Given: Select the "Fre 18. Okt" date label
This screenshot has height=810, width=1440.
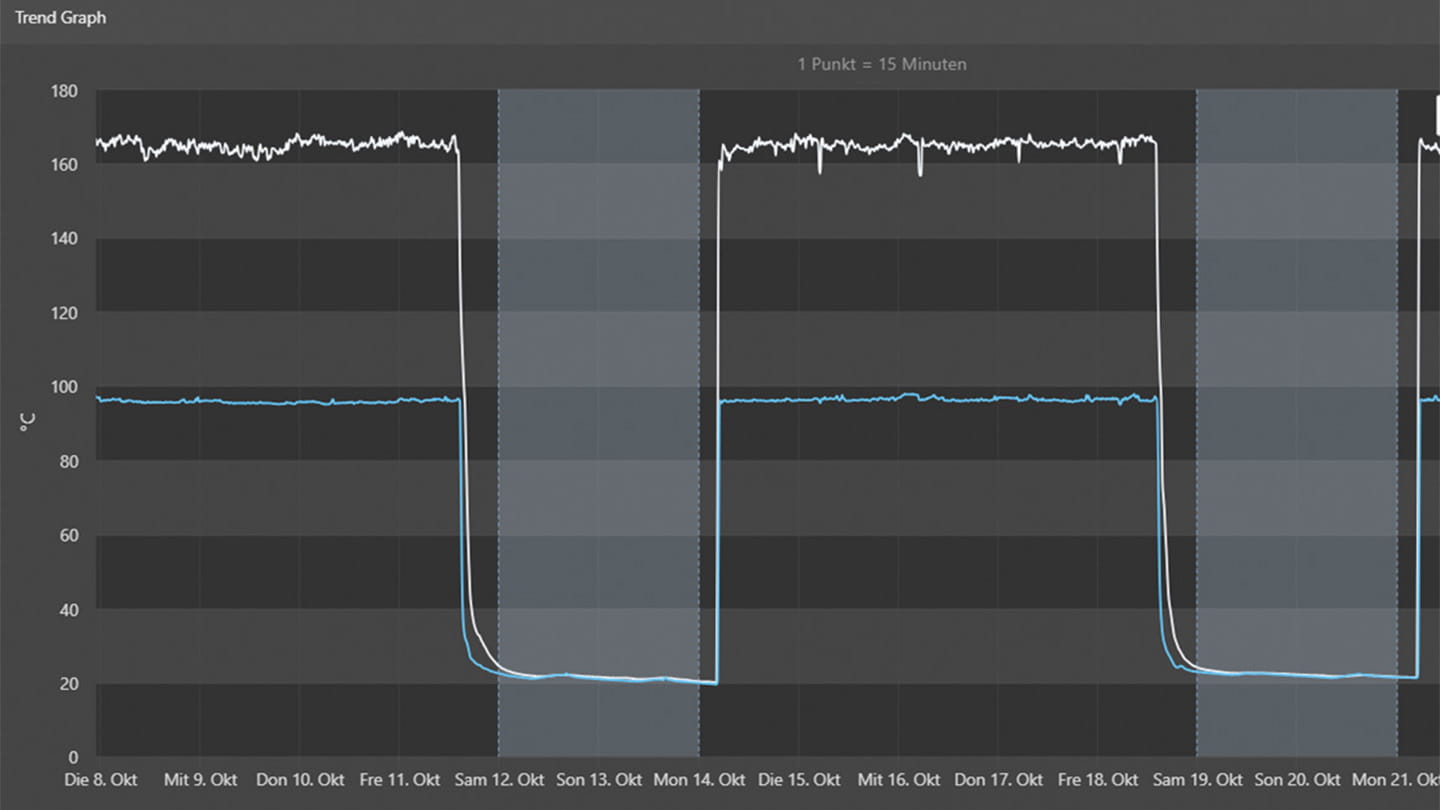Looking at the screenshot, I should pyautogui.click(x=1097, y=780).
